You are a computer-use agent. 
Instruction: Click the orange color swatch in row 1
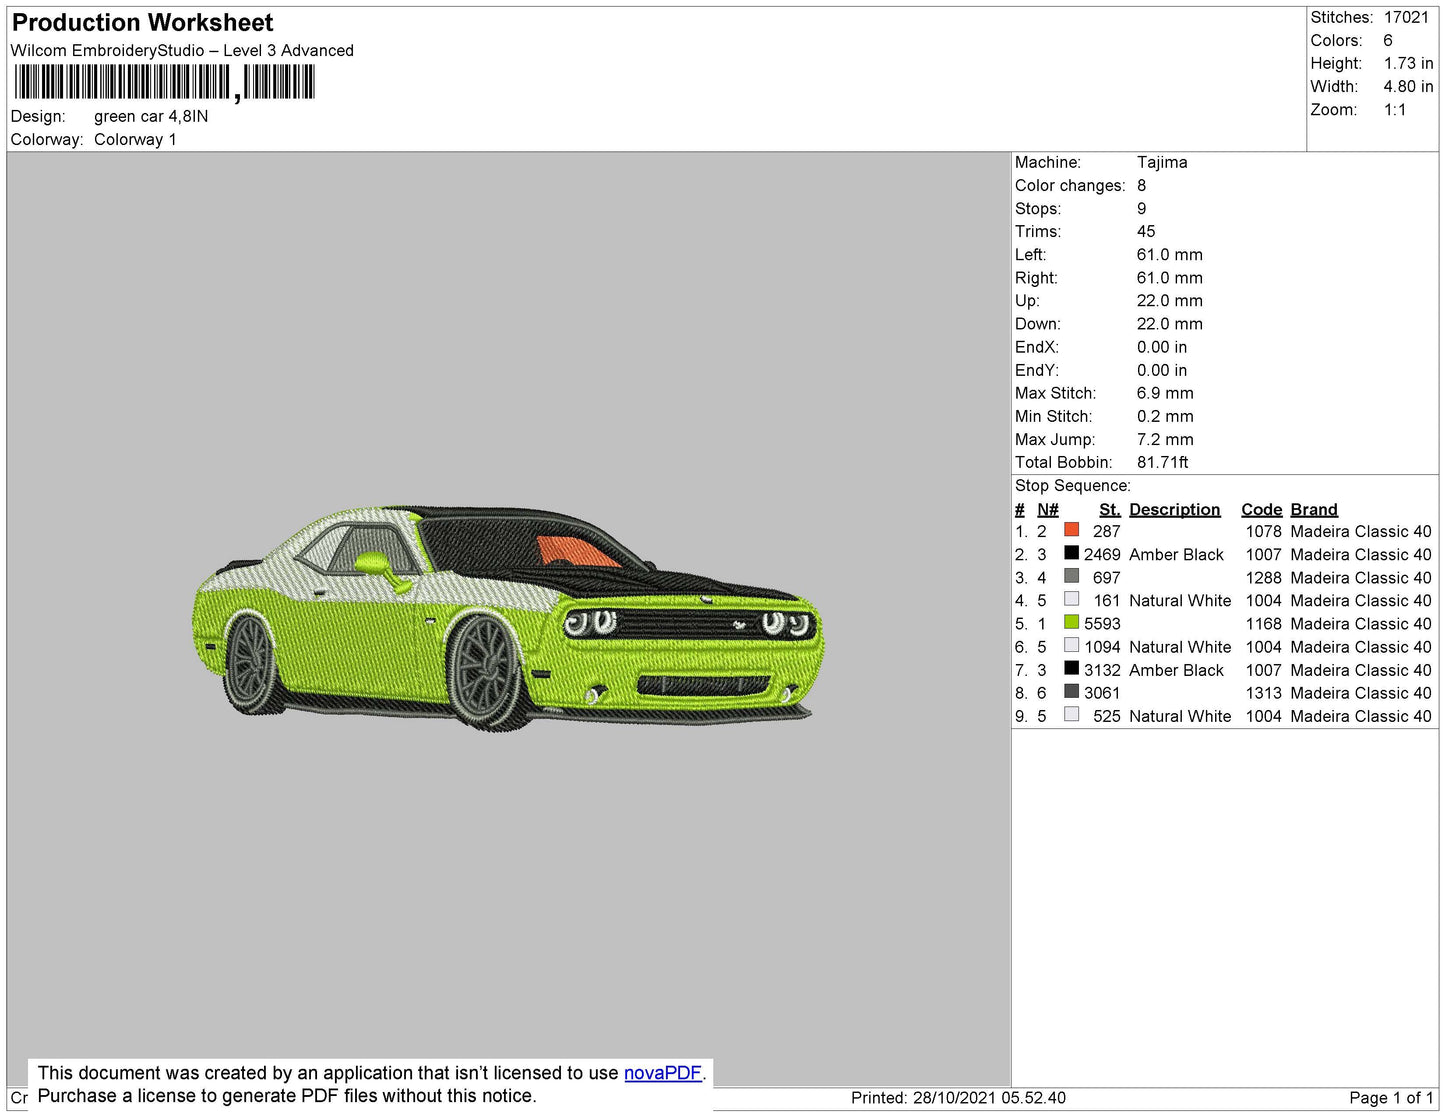(x=1072, y=530)
